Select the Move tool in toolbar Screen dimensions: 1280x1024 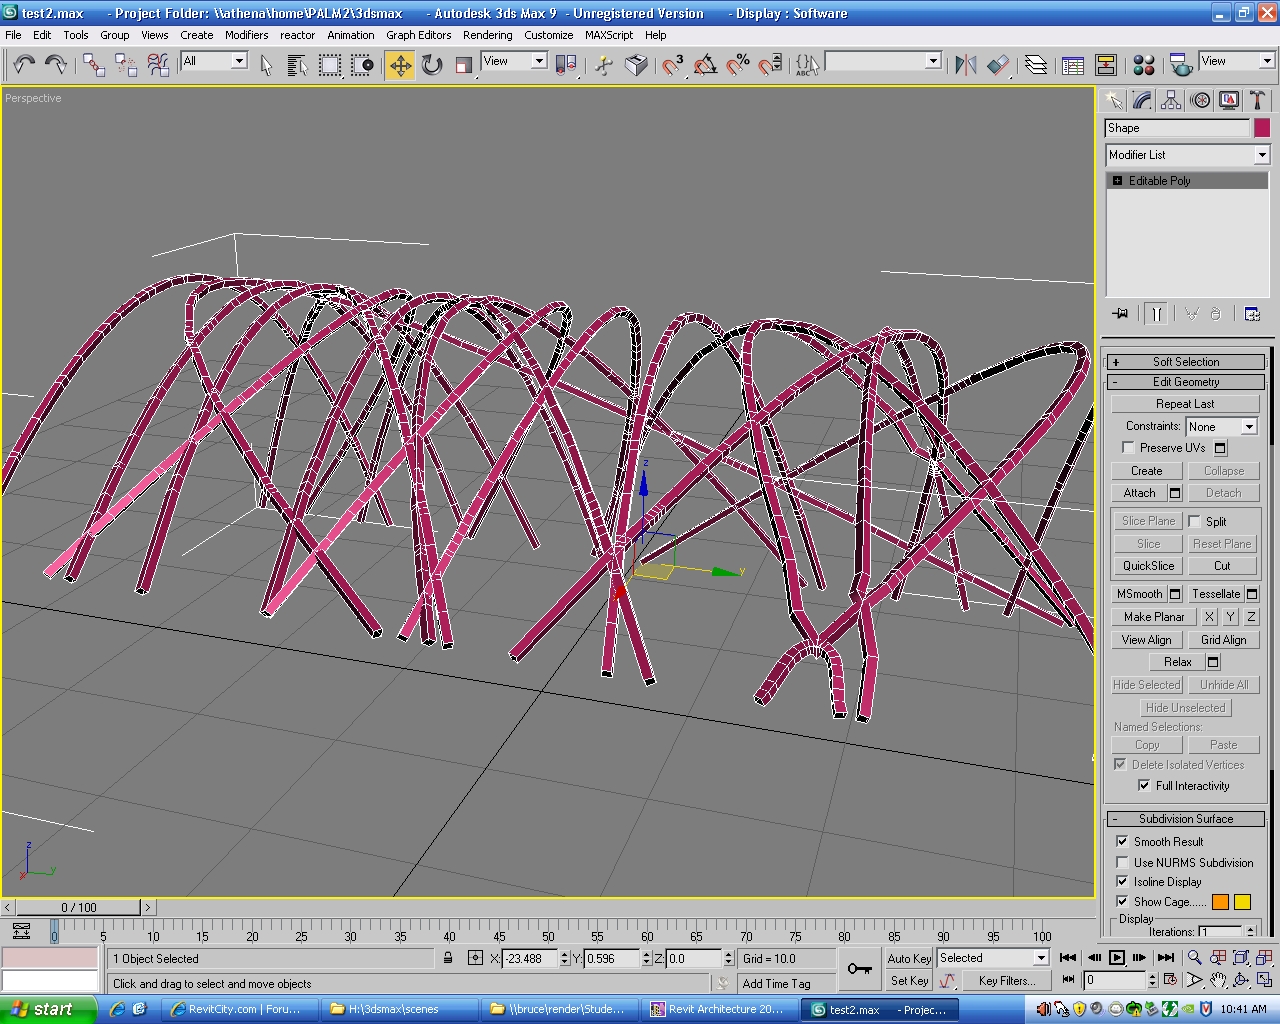[400, 66]
